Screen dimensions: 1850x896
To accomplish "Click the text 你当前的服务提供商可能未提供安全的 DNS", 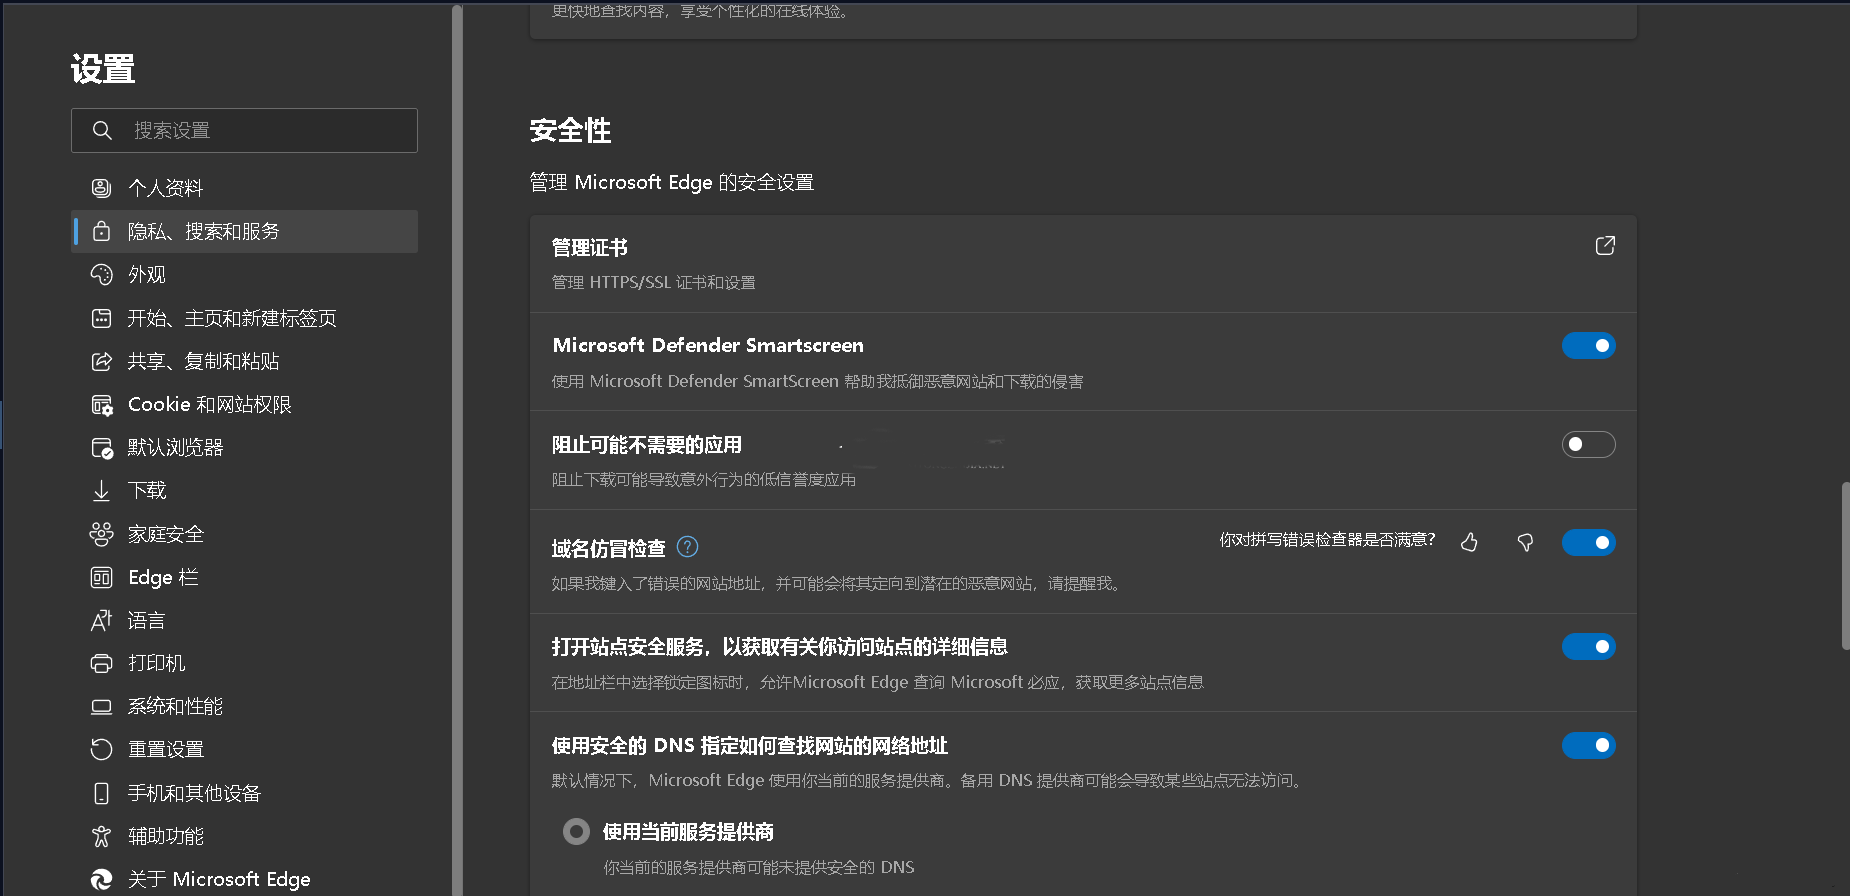I will pos(759,867).
